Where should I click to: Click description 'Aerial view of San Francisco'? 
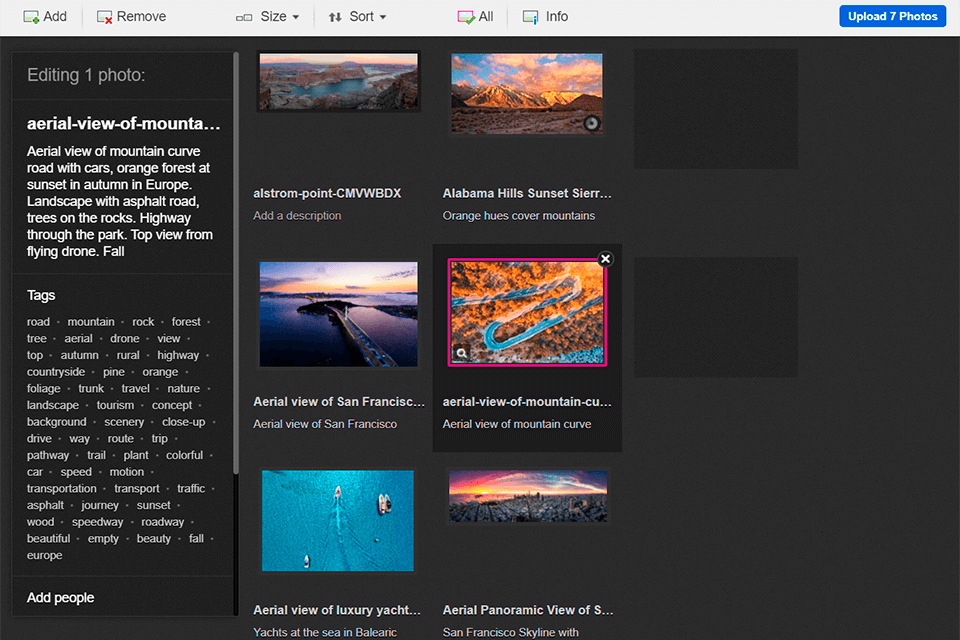325,424
